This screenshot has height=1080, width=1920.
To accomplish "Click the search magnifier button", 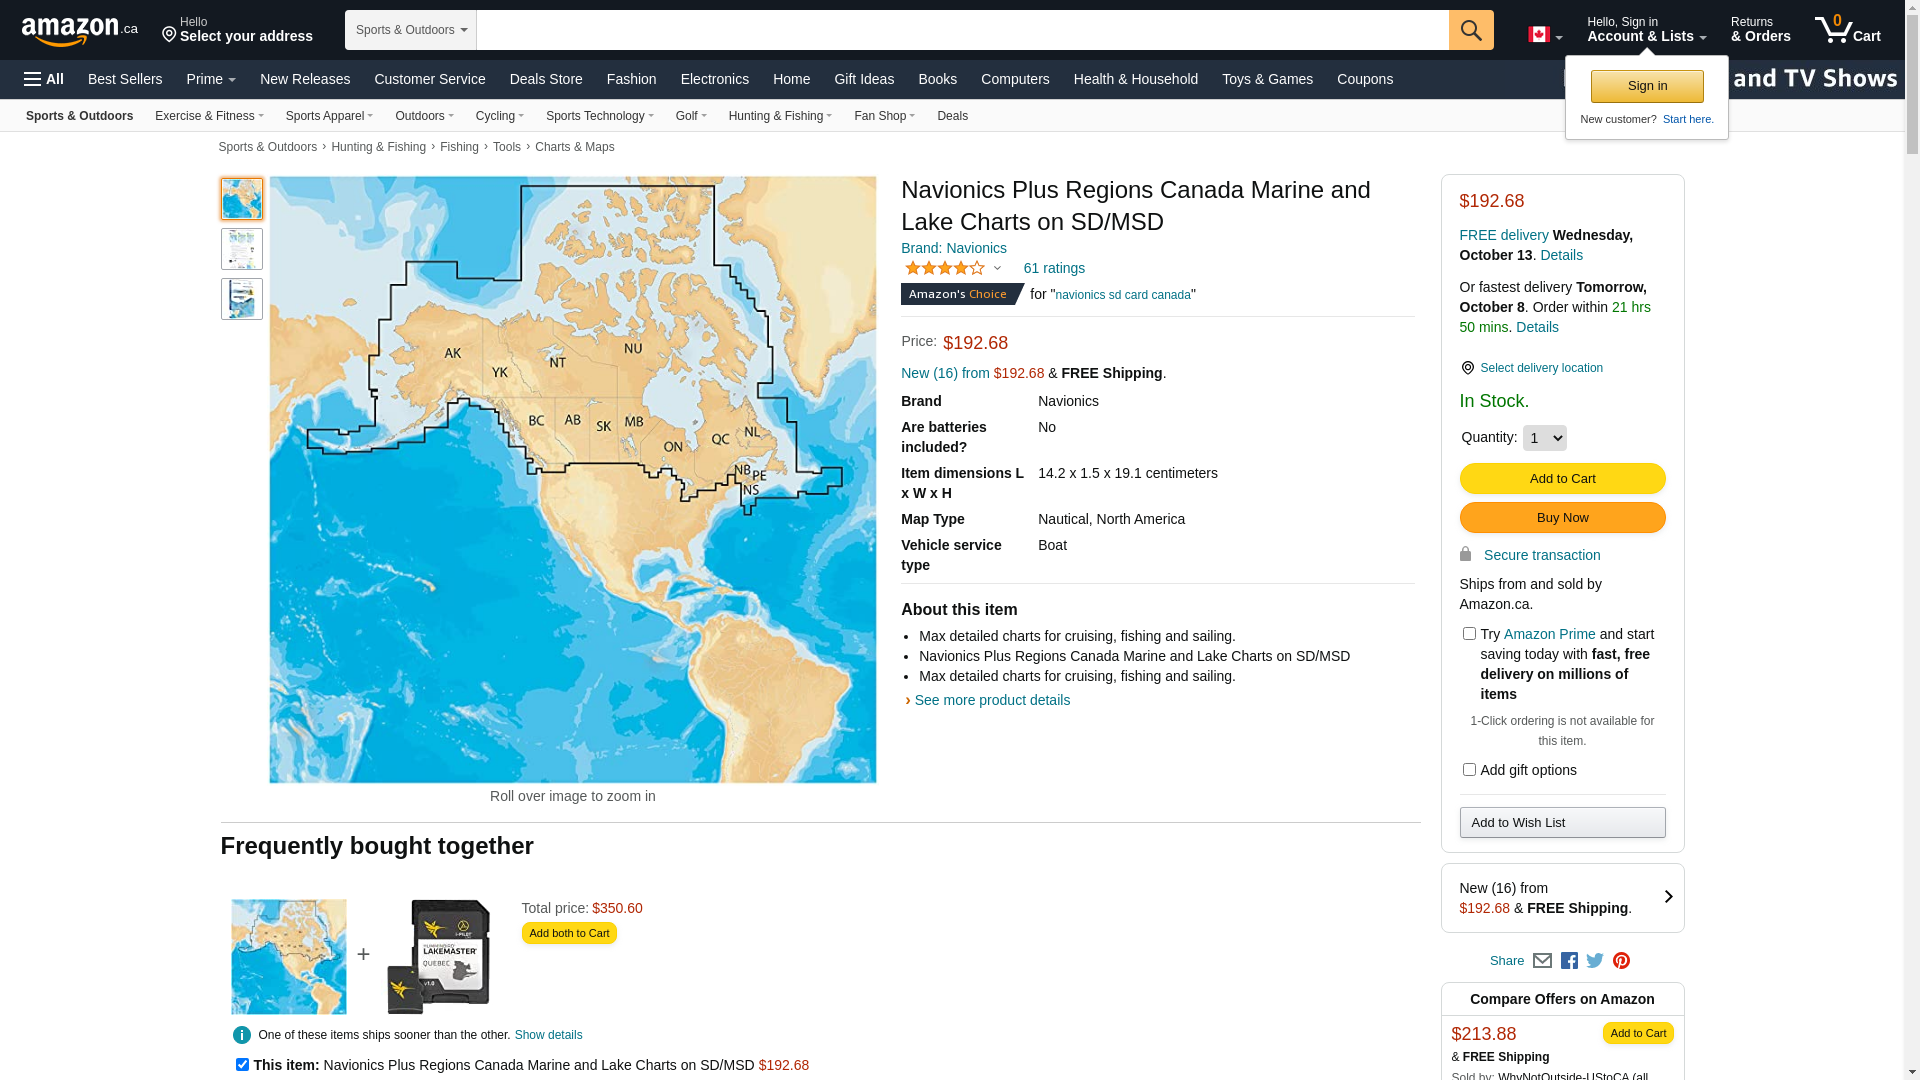I will pyautogui.click(x=1470, y=30).
